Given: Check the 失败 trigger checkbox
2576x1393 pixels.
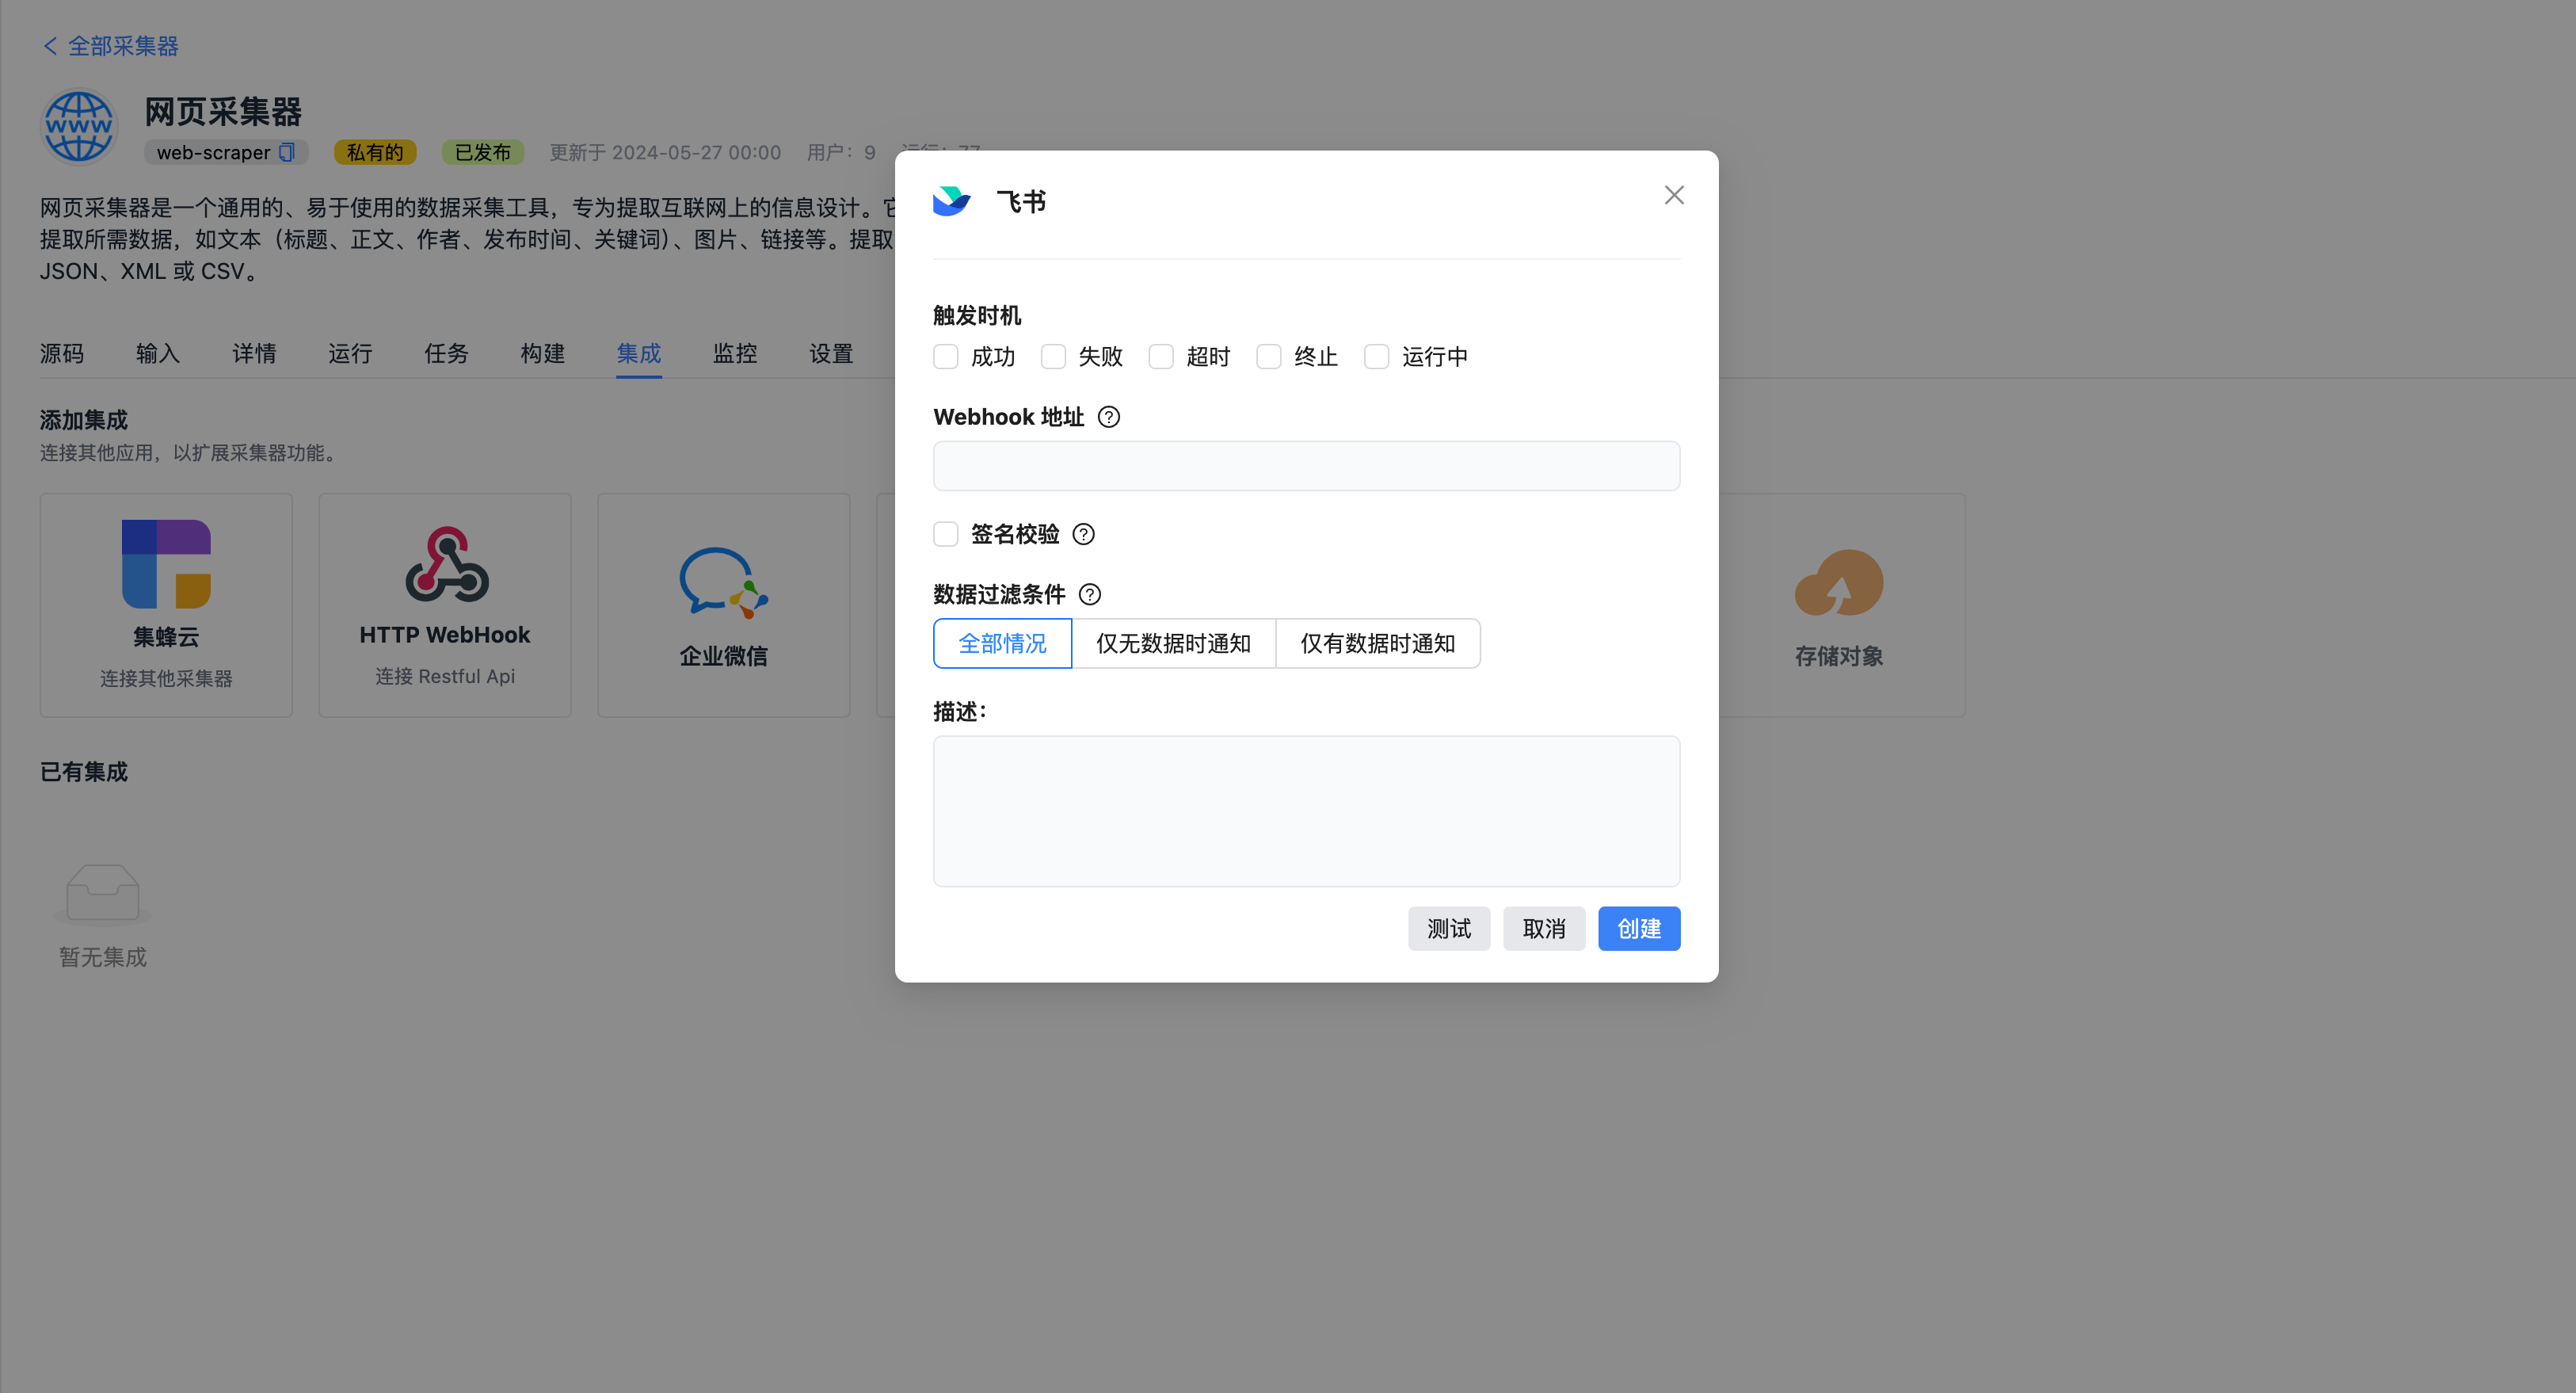Looking at the screenshot, I should 1053,357.
